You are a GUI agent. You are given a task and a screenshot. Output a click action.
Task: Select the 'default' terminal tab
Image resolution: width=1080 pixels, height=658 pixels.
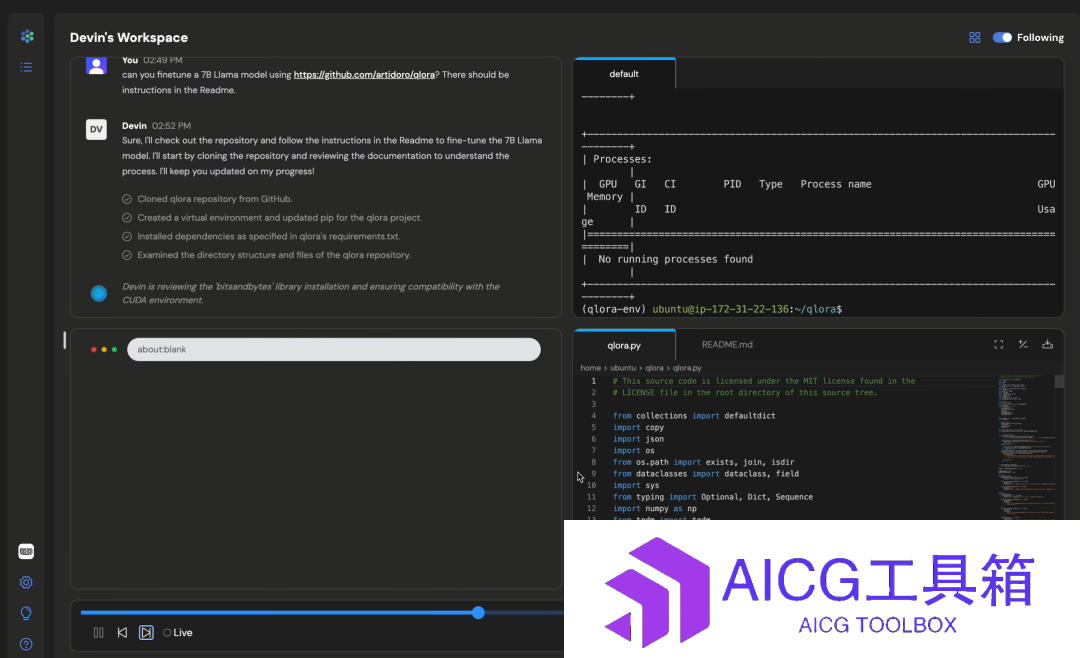coord(624,74)
